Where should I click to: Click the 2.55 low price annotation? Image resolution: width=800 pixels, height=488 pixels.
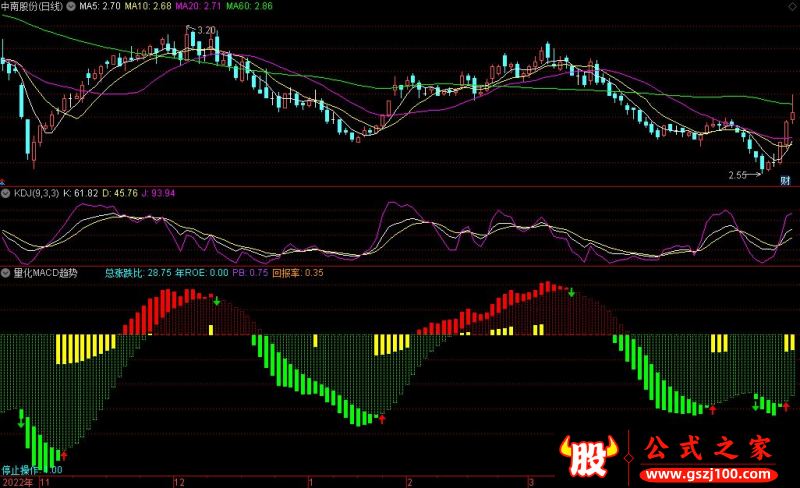pyautogui.click(x=738, y=176)
